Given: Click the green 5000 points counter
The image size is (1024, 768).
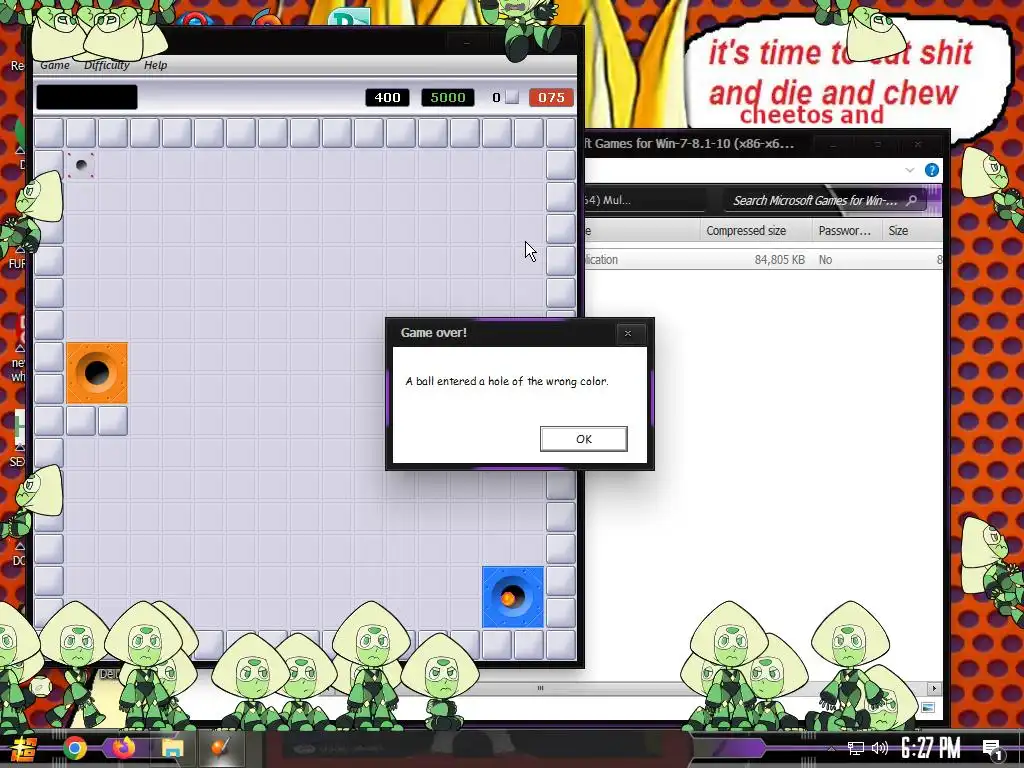Looking at the screenshot, I should point(448,97).
